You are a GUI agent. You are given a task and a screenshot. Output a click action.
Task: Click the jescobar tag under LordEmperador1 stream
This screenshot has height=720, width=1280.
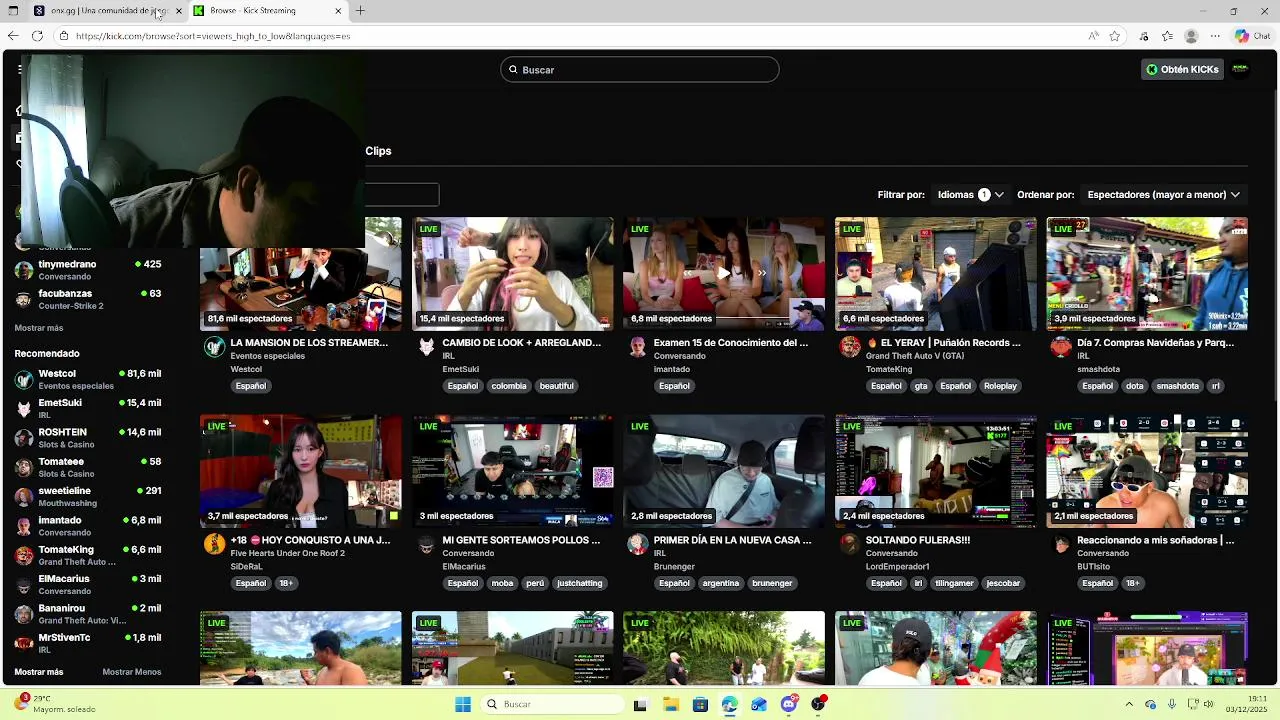click(1003, 583)
